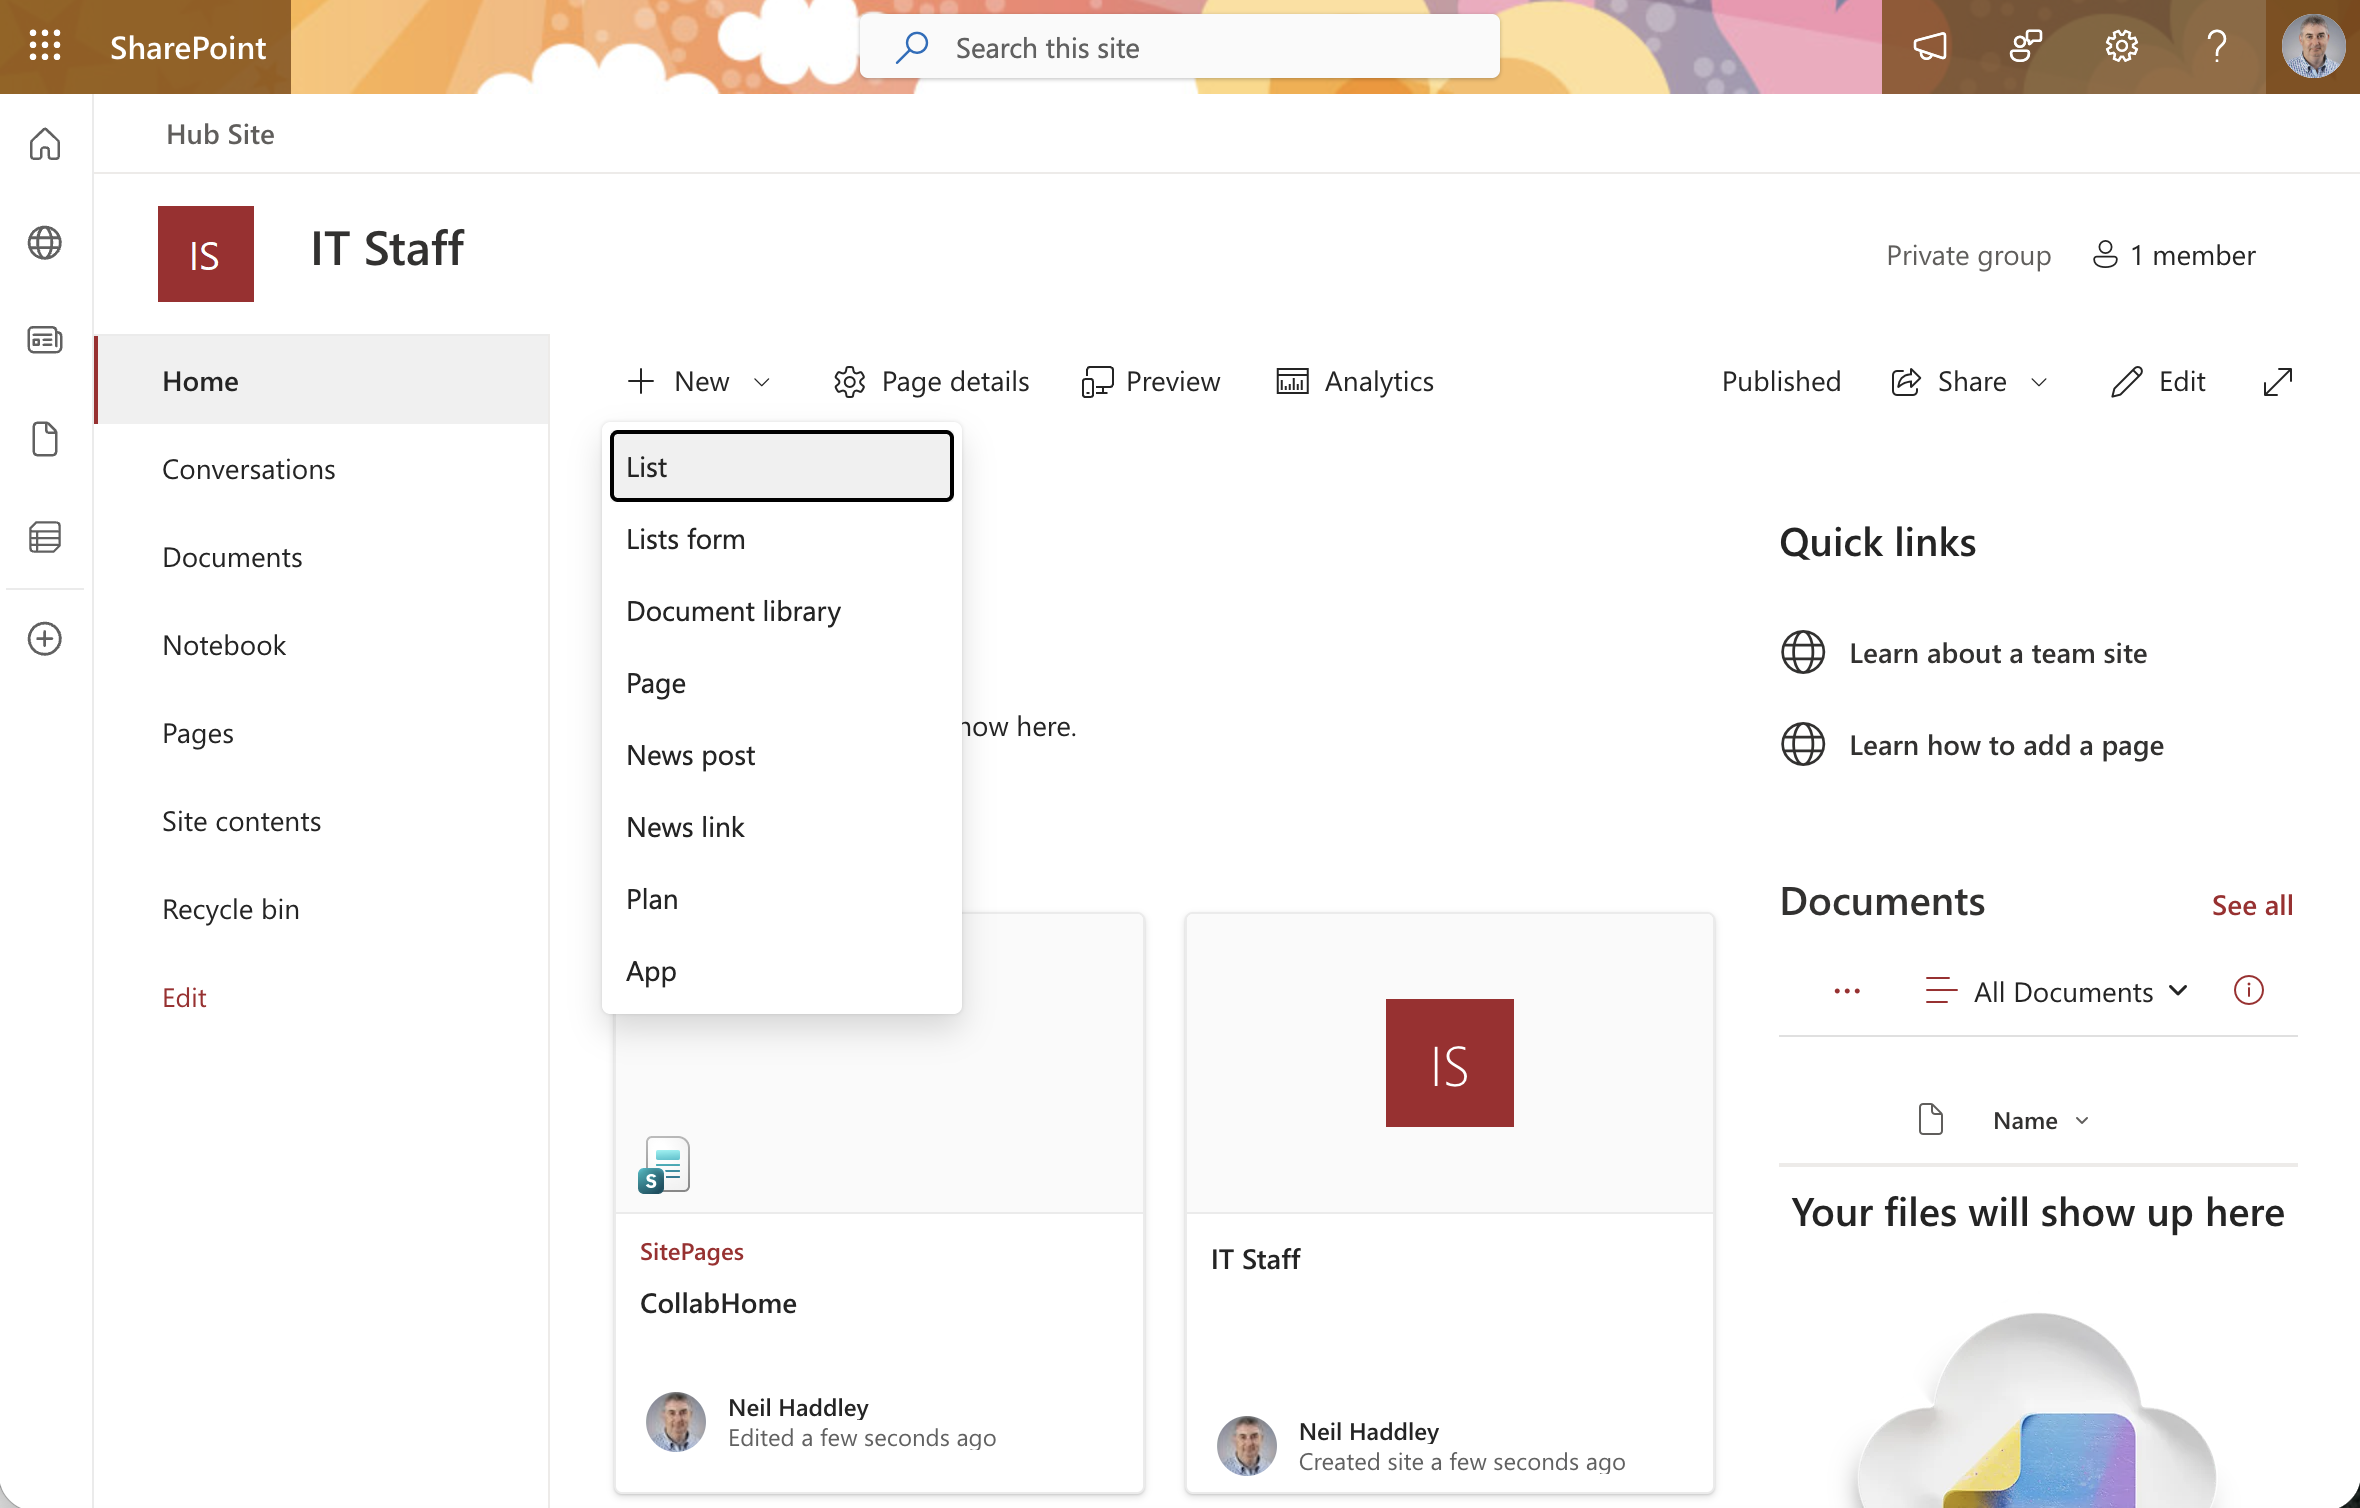Open Page details in the command bar
This screenshot has height=1508, width=2360.
[932, 381]
